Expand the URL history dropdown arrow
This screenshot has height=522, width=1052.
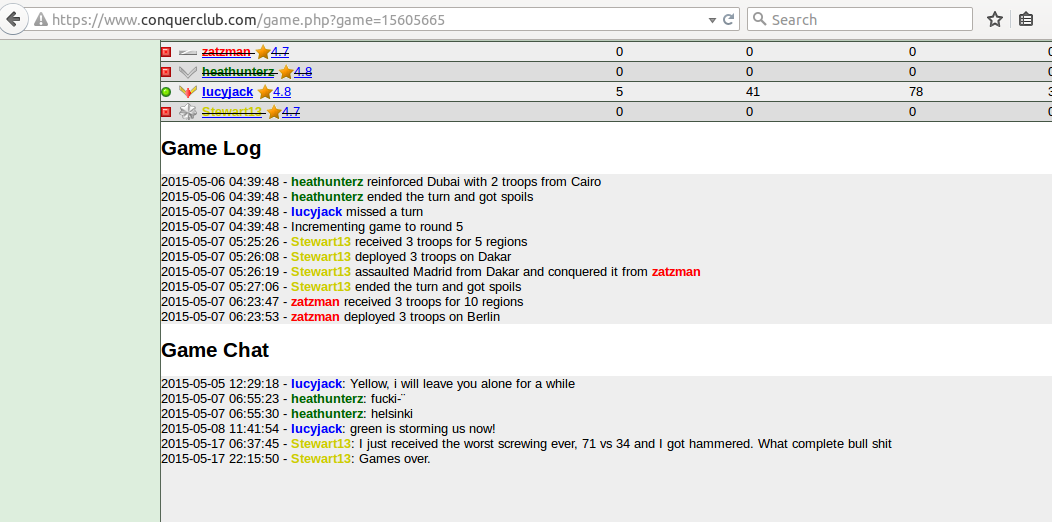[x=711, y=20]
